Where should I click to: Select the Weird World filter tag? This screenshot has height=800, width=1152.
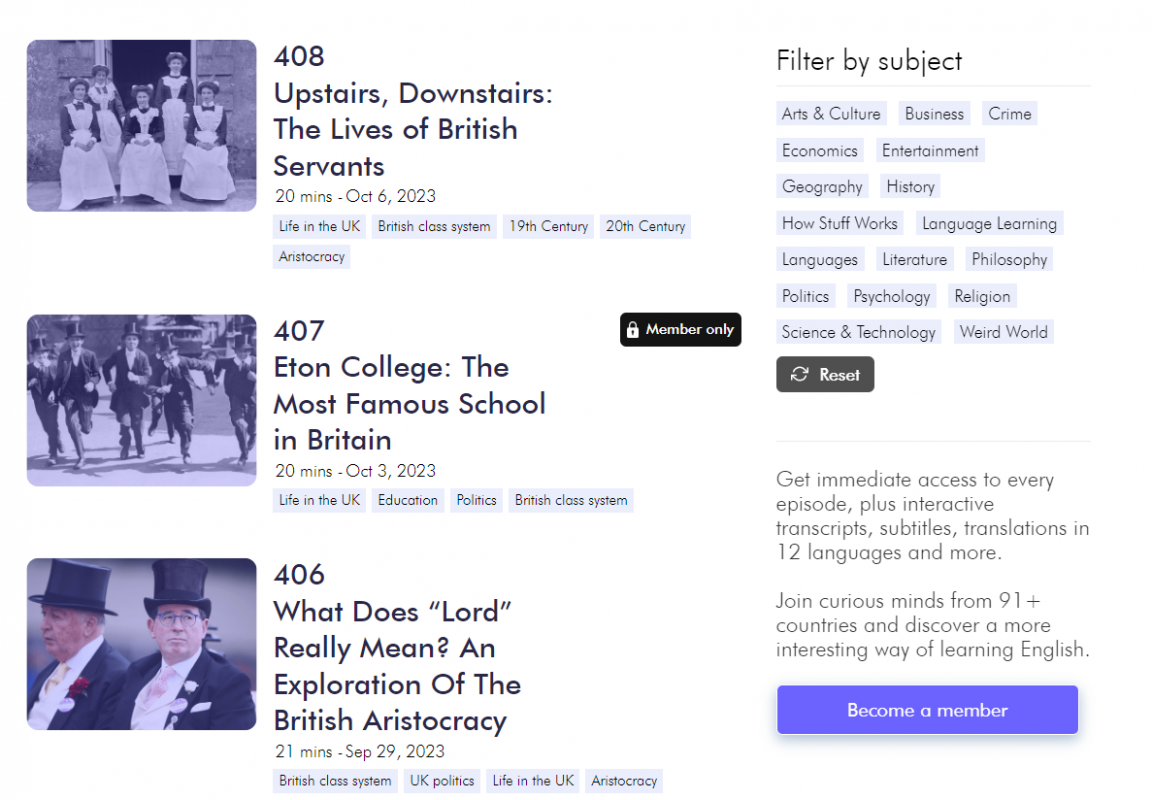tap(1003, 332)
